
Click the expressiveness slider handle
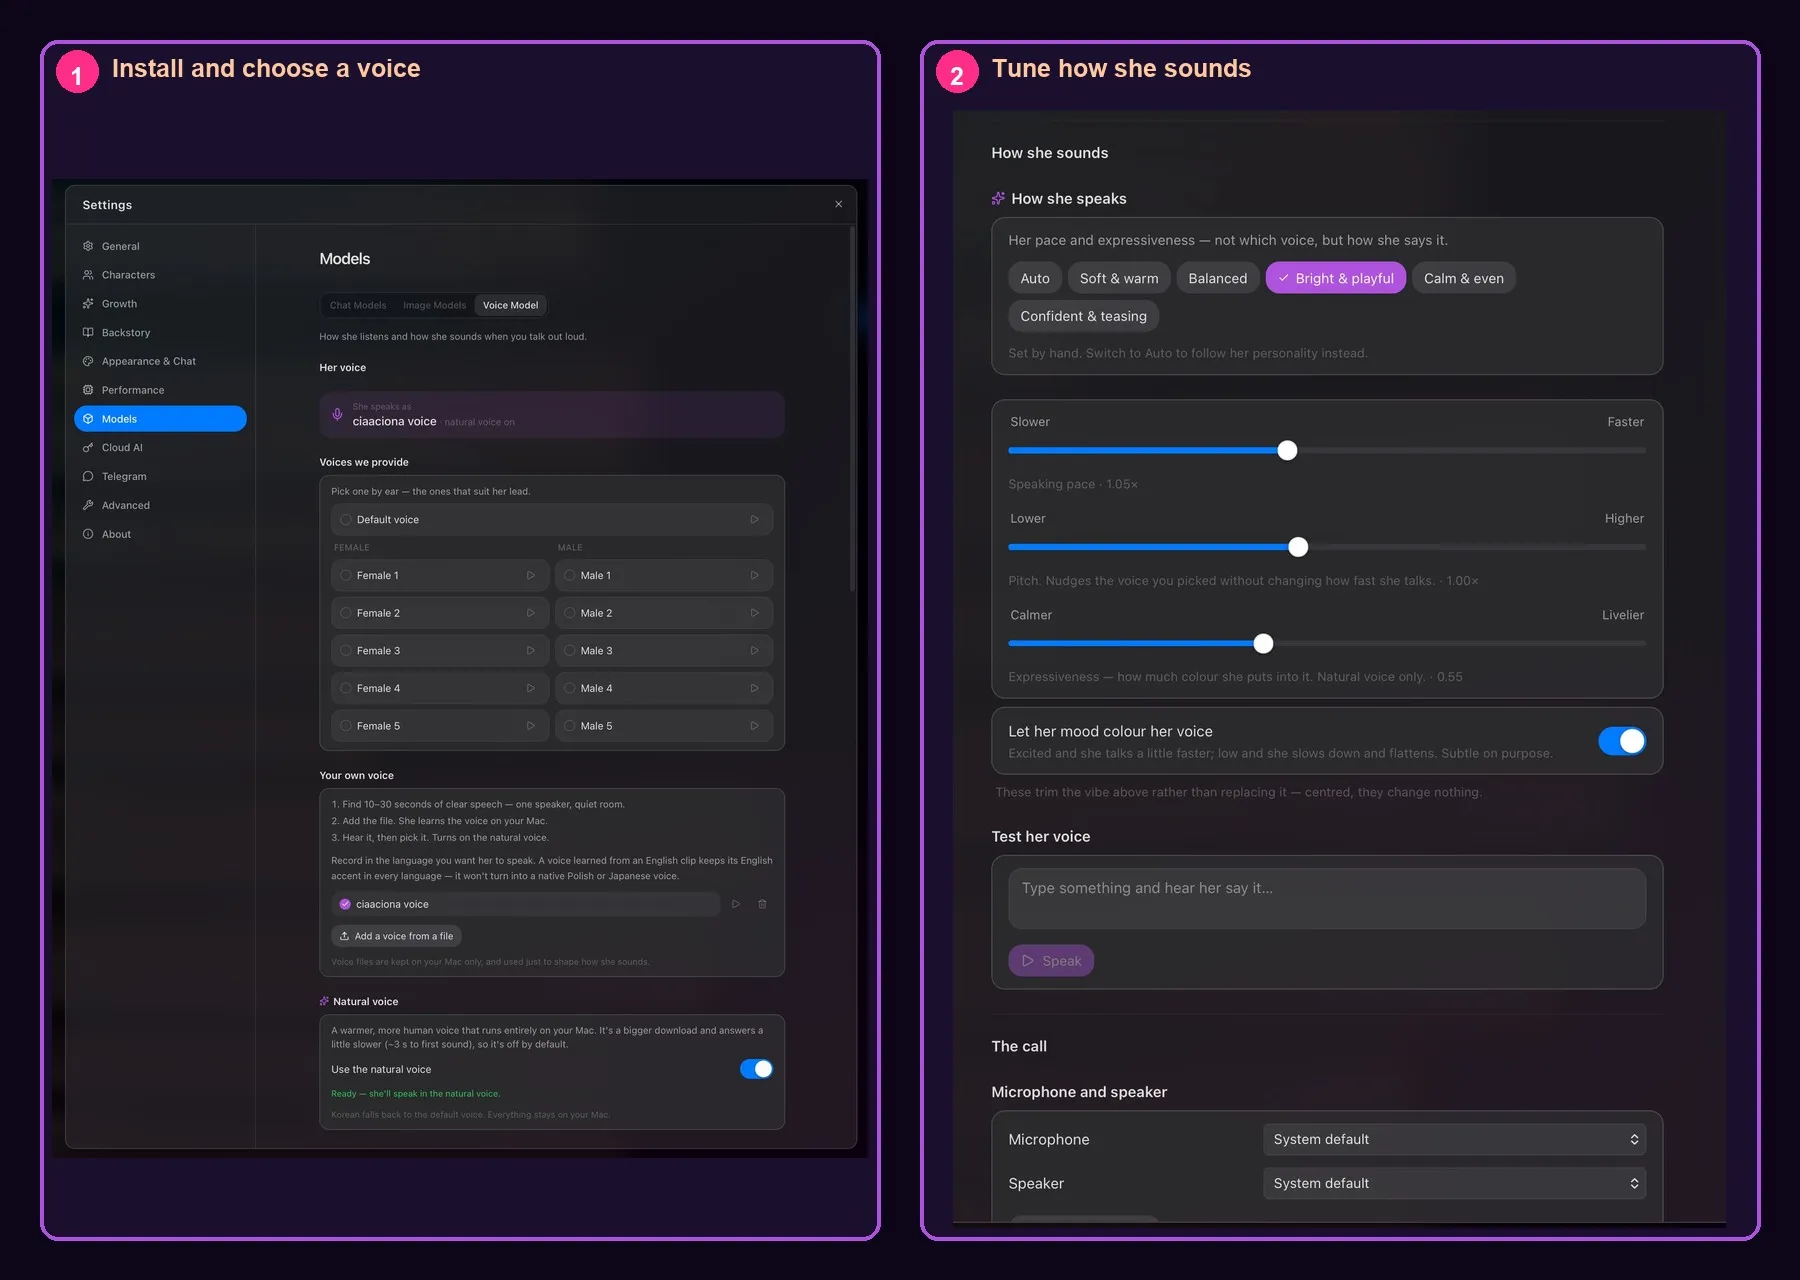[x=1264, y=644]
